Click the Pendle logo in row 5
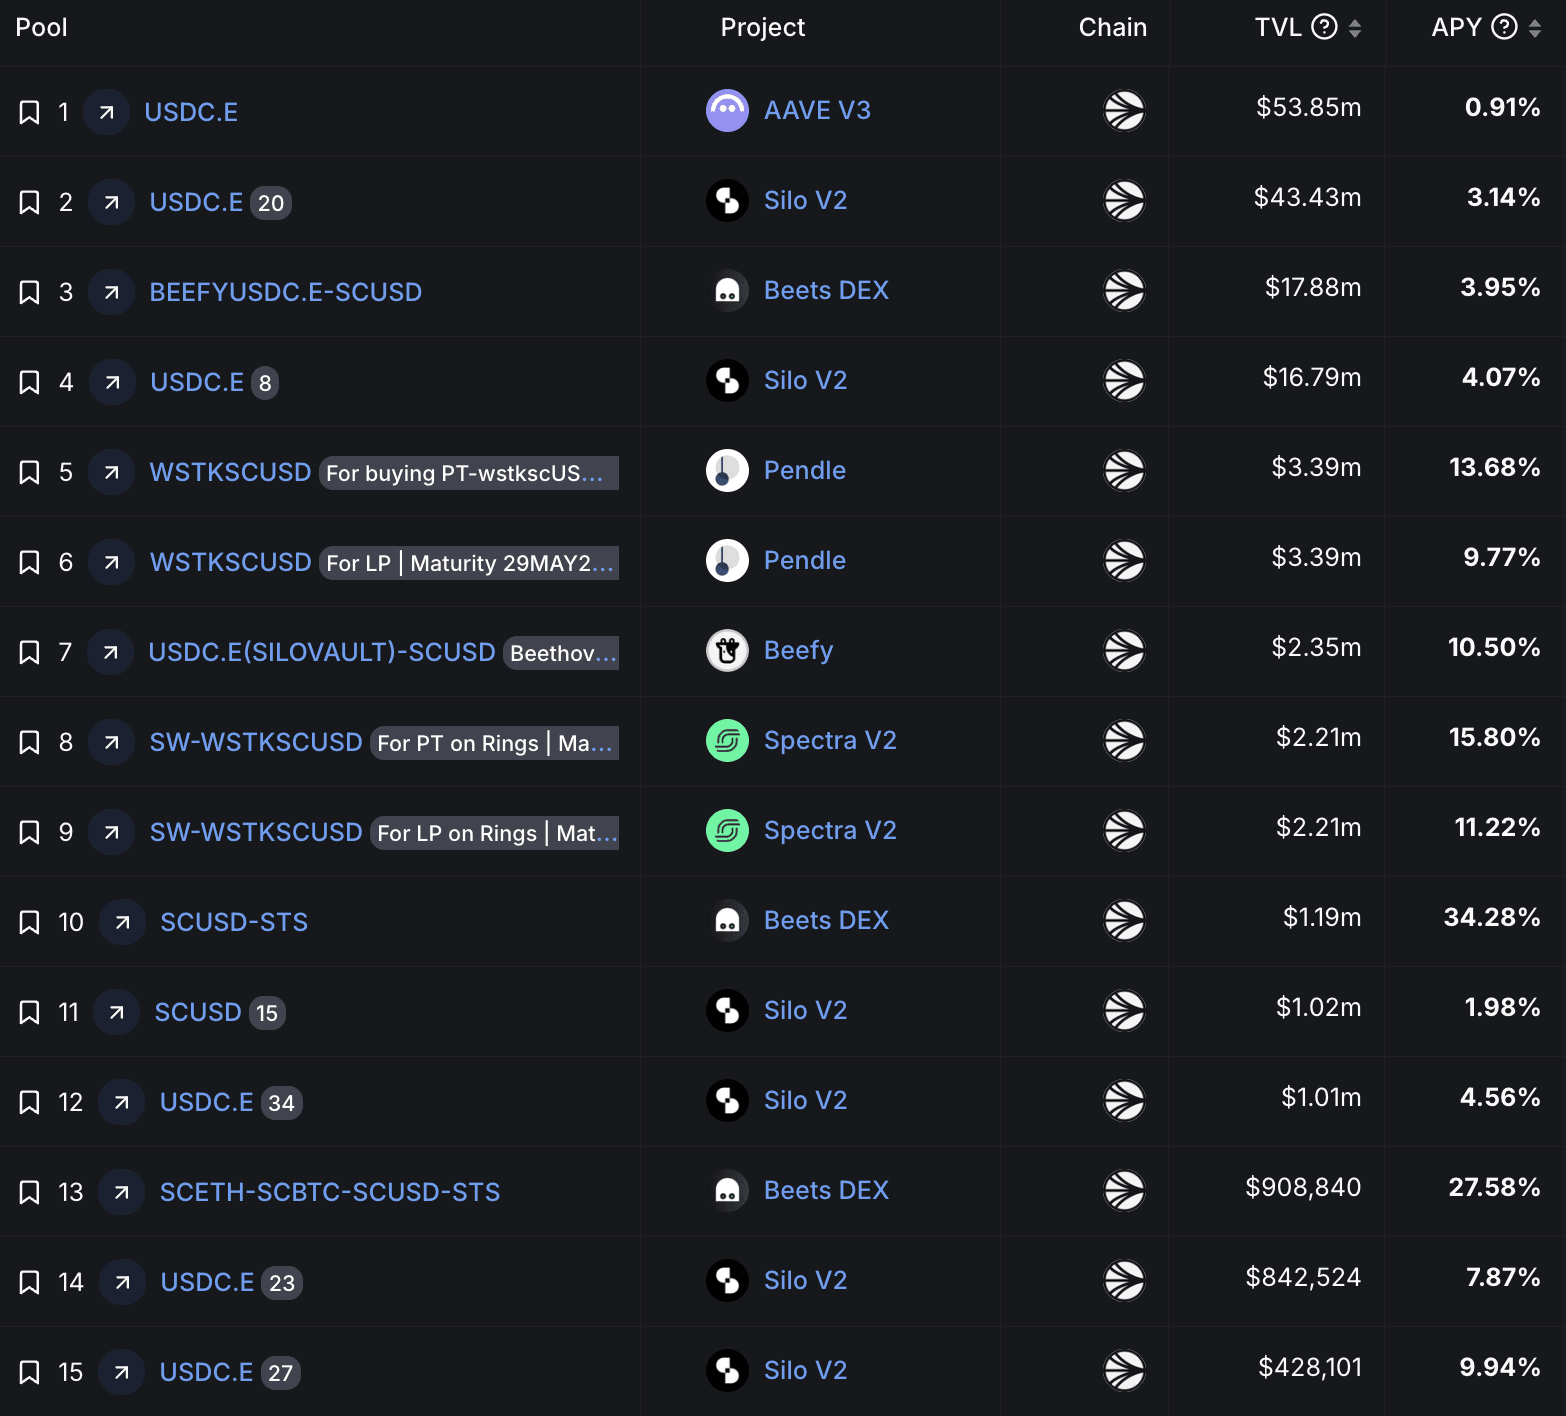This screenshot has height=1416, width=1566. coord(727,470)
